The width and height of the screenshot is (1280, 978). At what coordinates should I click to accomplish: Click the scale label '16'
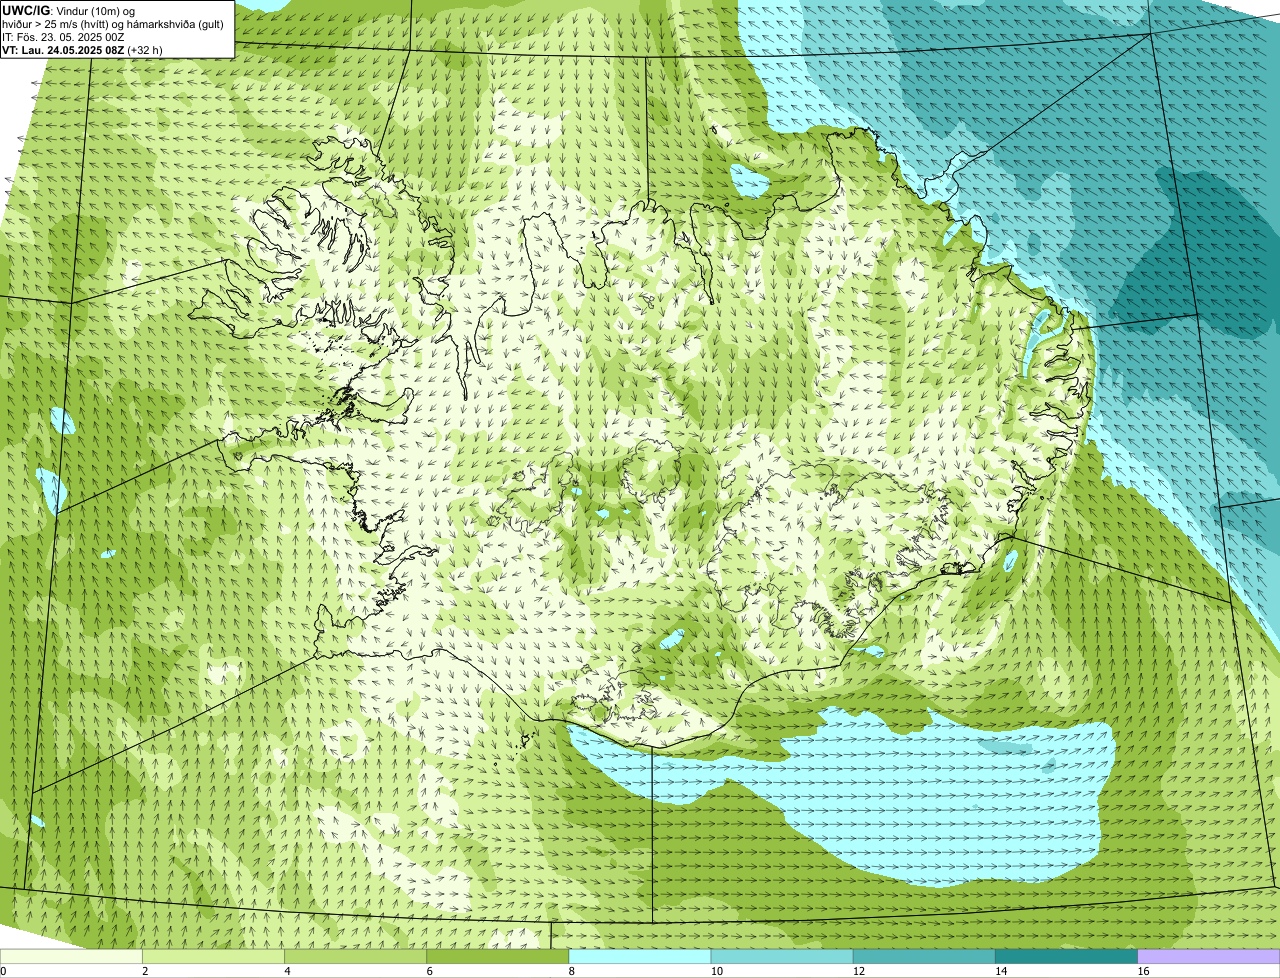(x=1143, y=971)
